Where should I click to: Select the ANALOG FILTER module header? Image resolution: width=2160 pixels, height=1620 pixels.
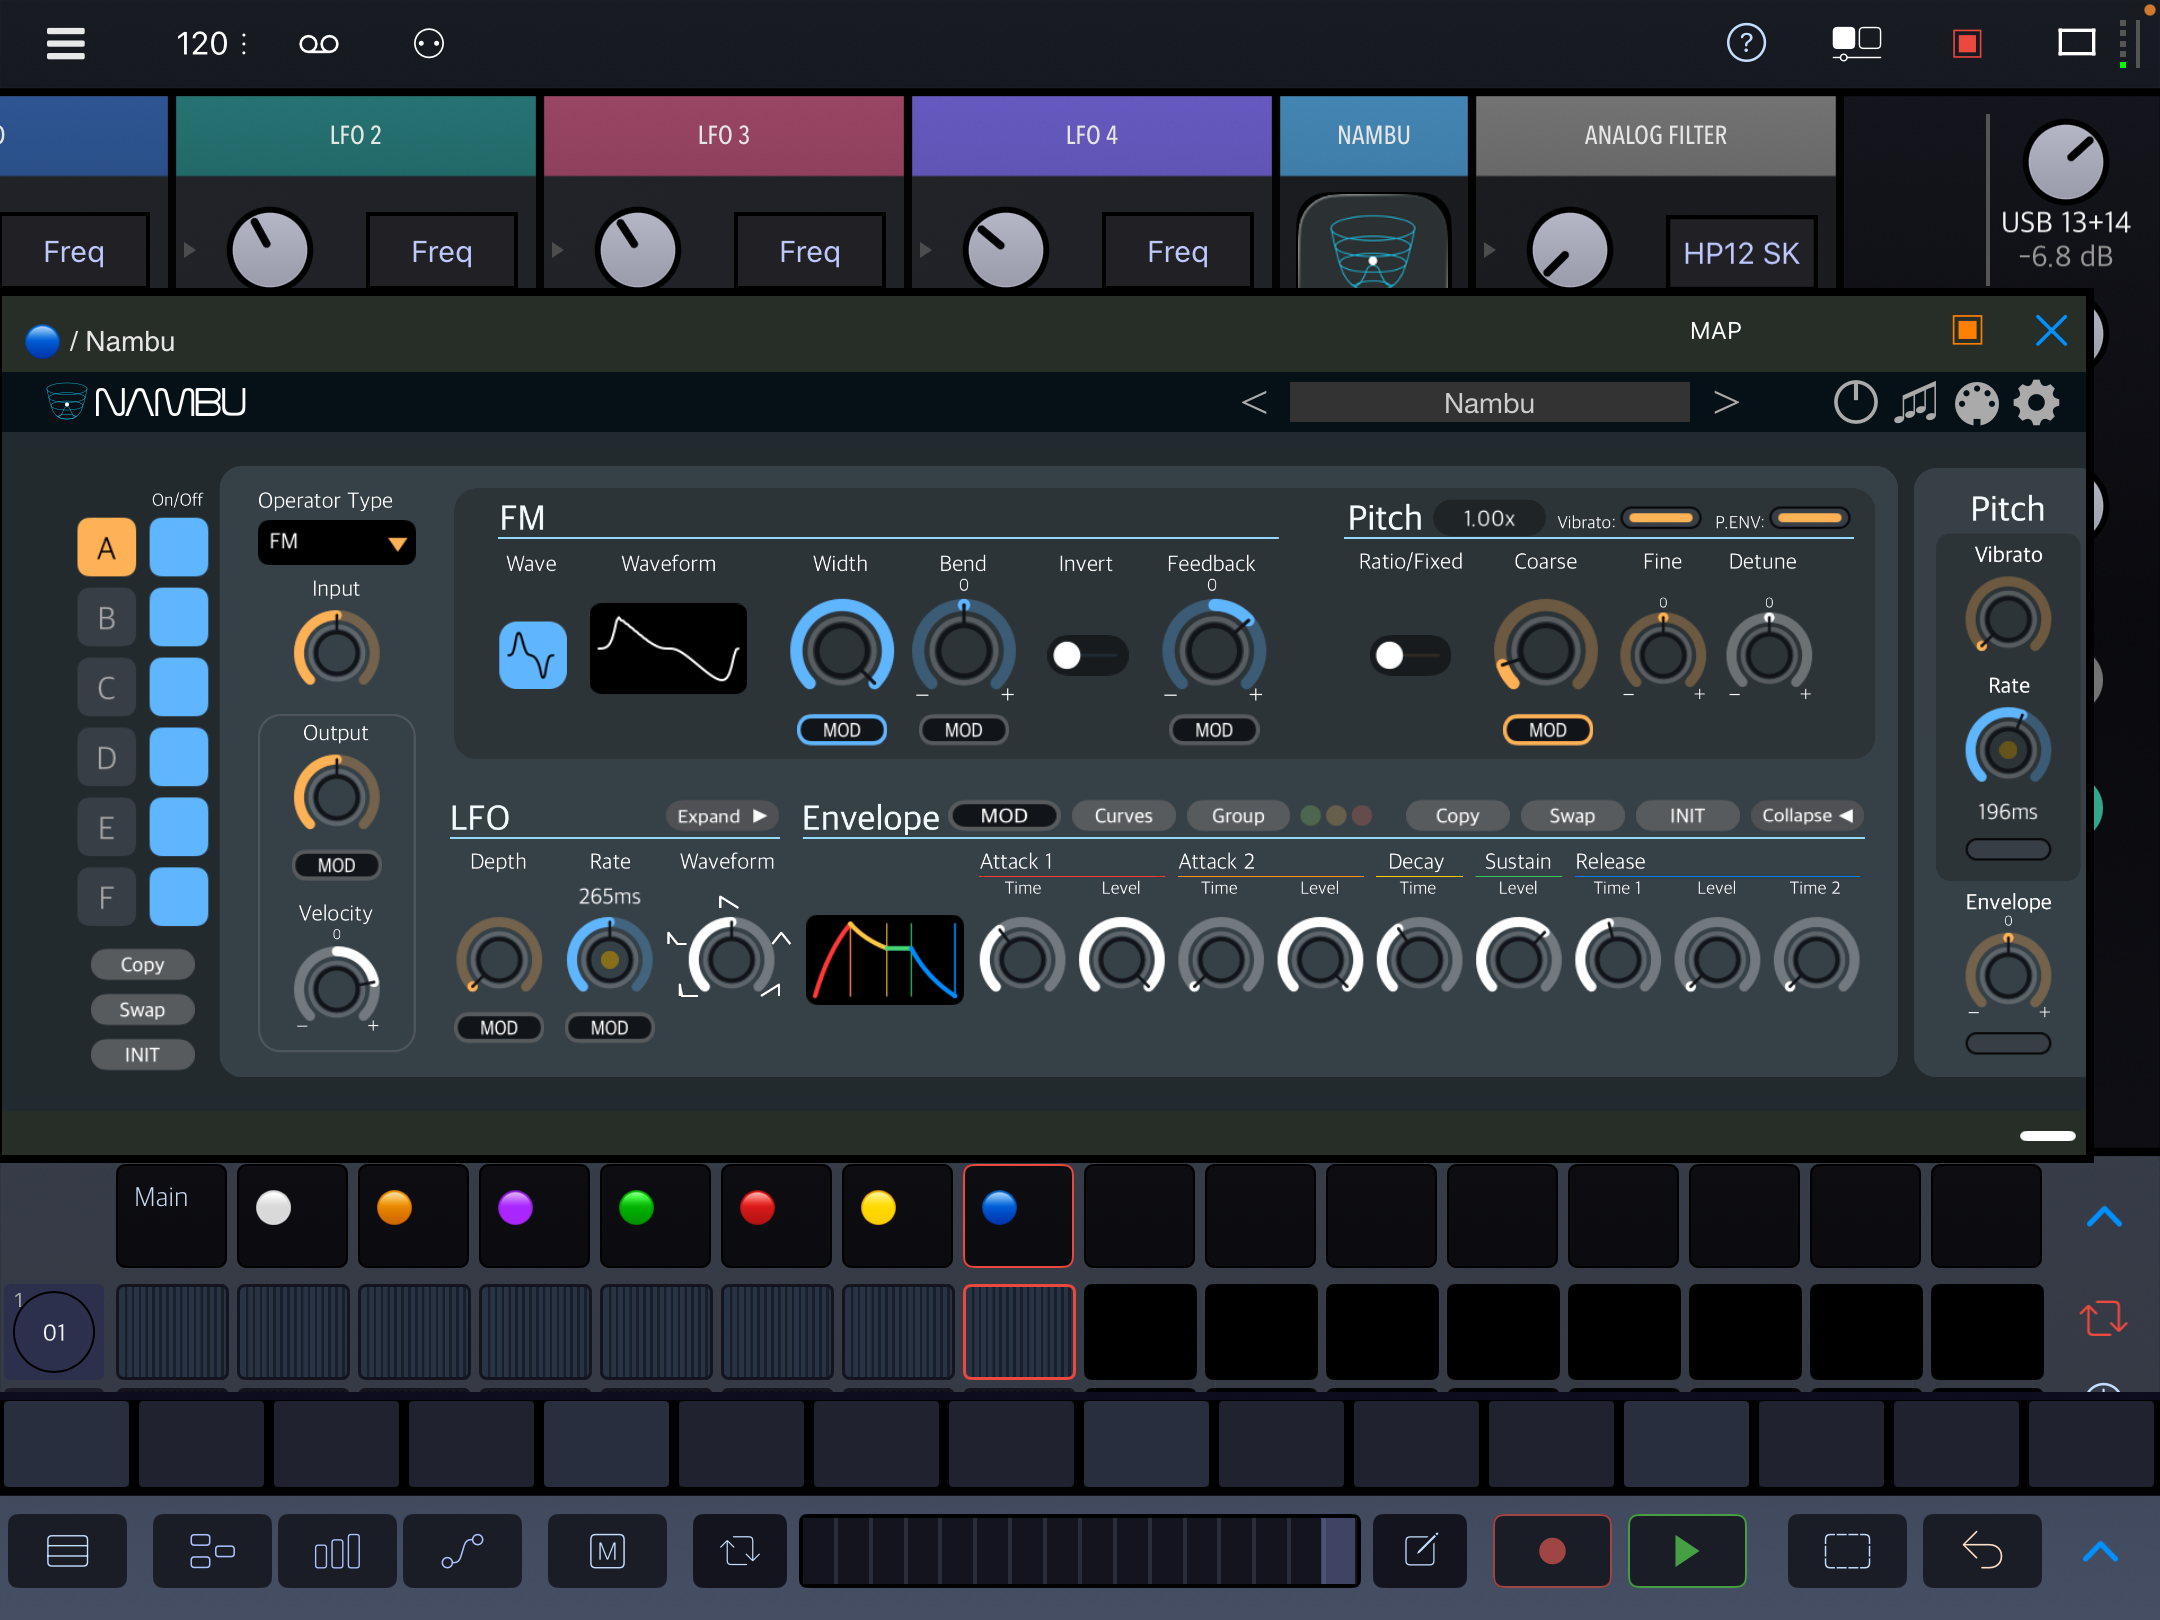[x=1656, y=136]
